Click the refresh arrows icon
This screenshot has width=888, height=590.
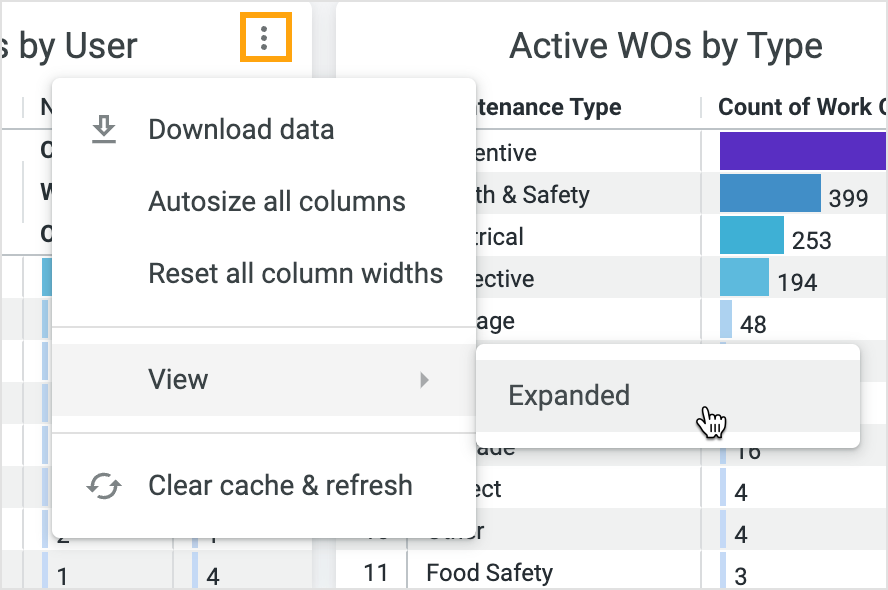pyautogui.click(x=104, y=486)
